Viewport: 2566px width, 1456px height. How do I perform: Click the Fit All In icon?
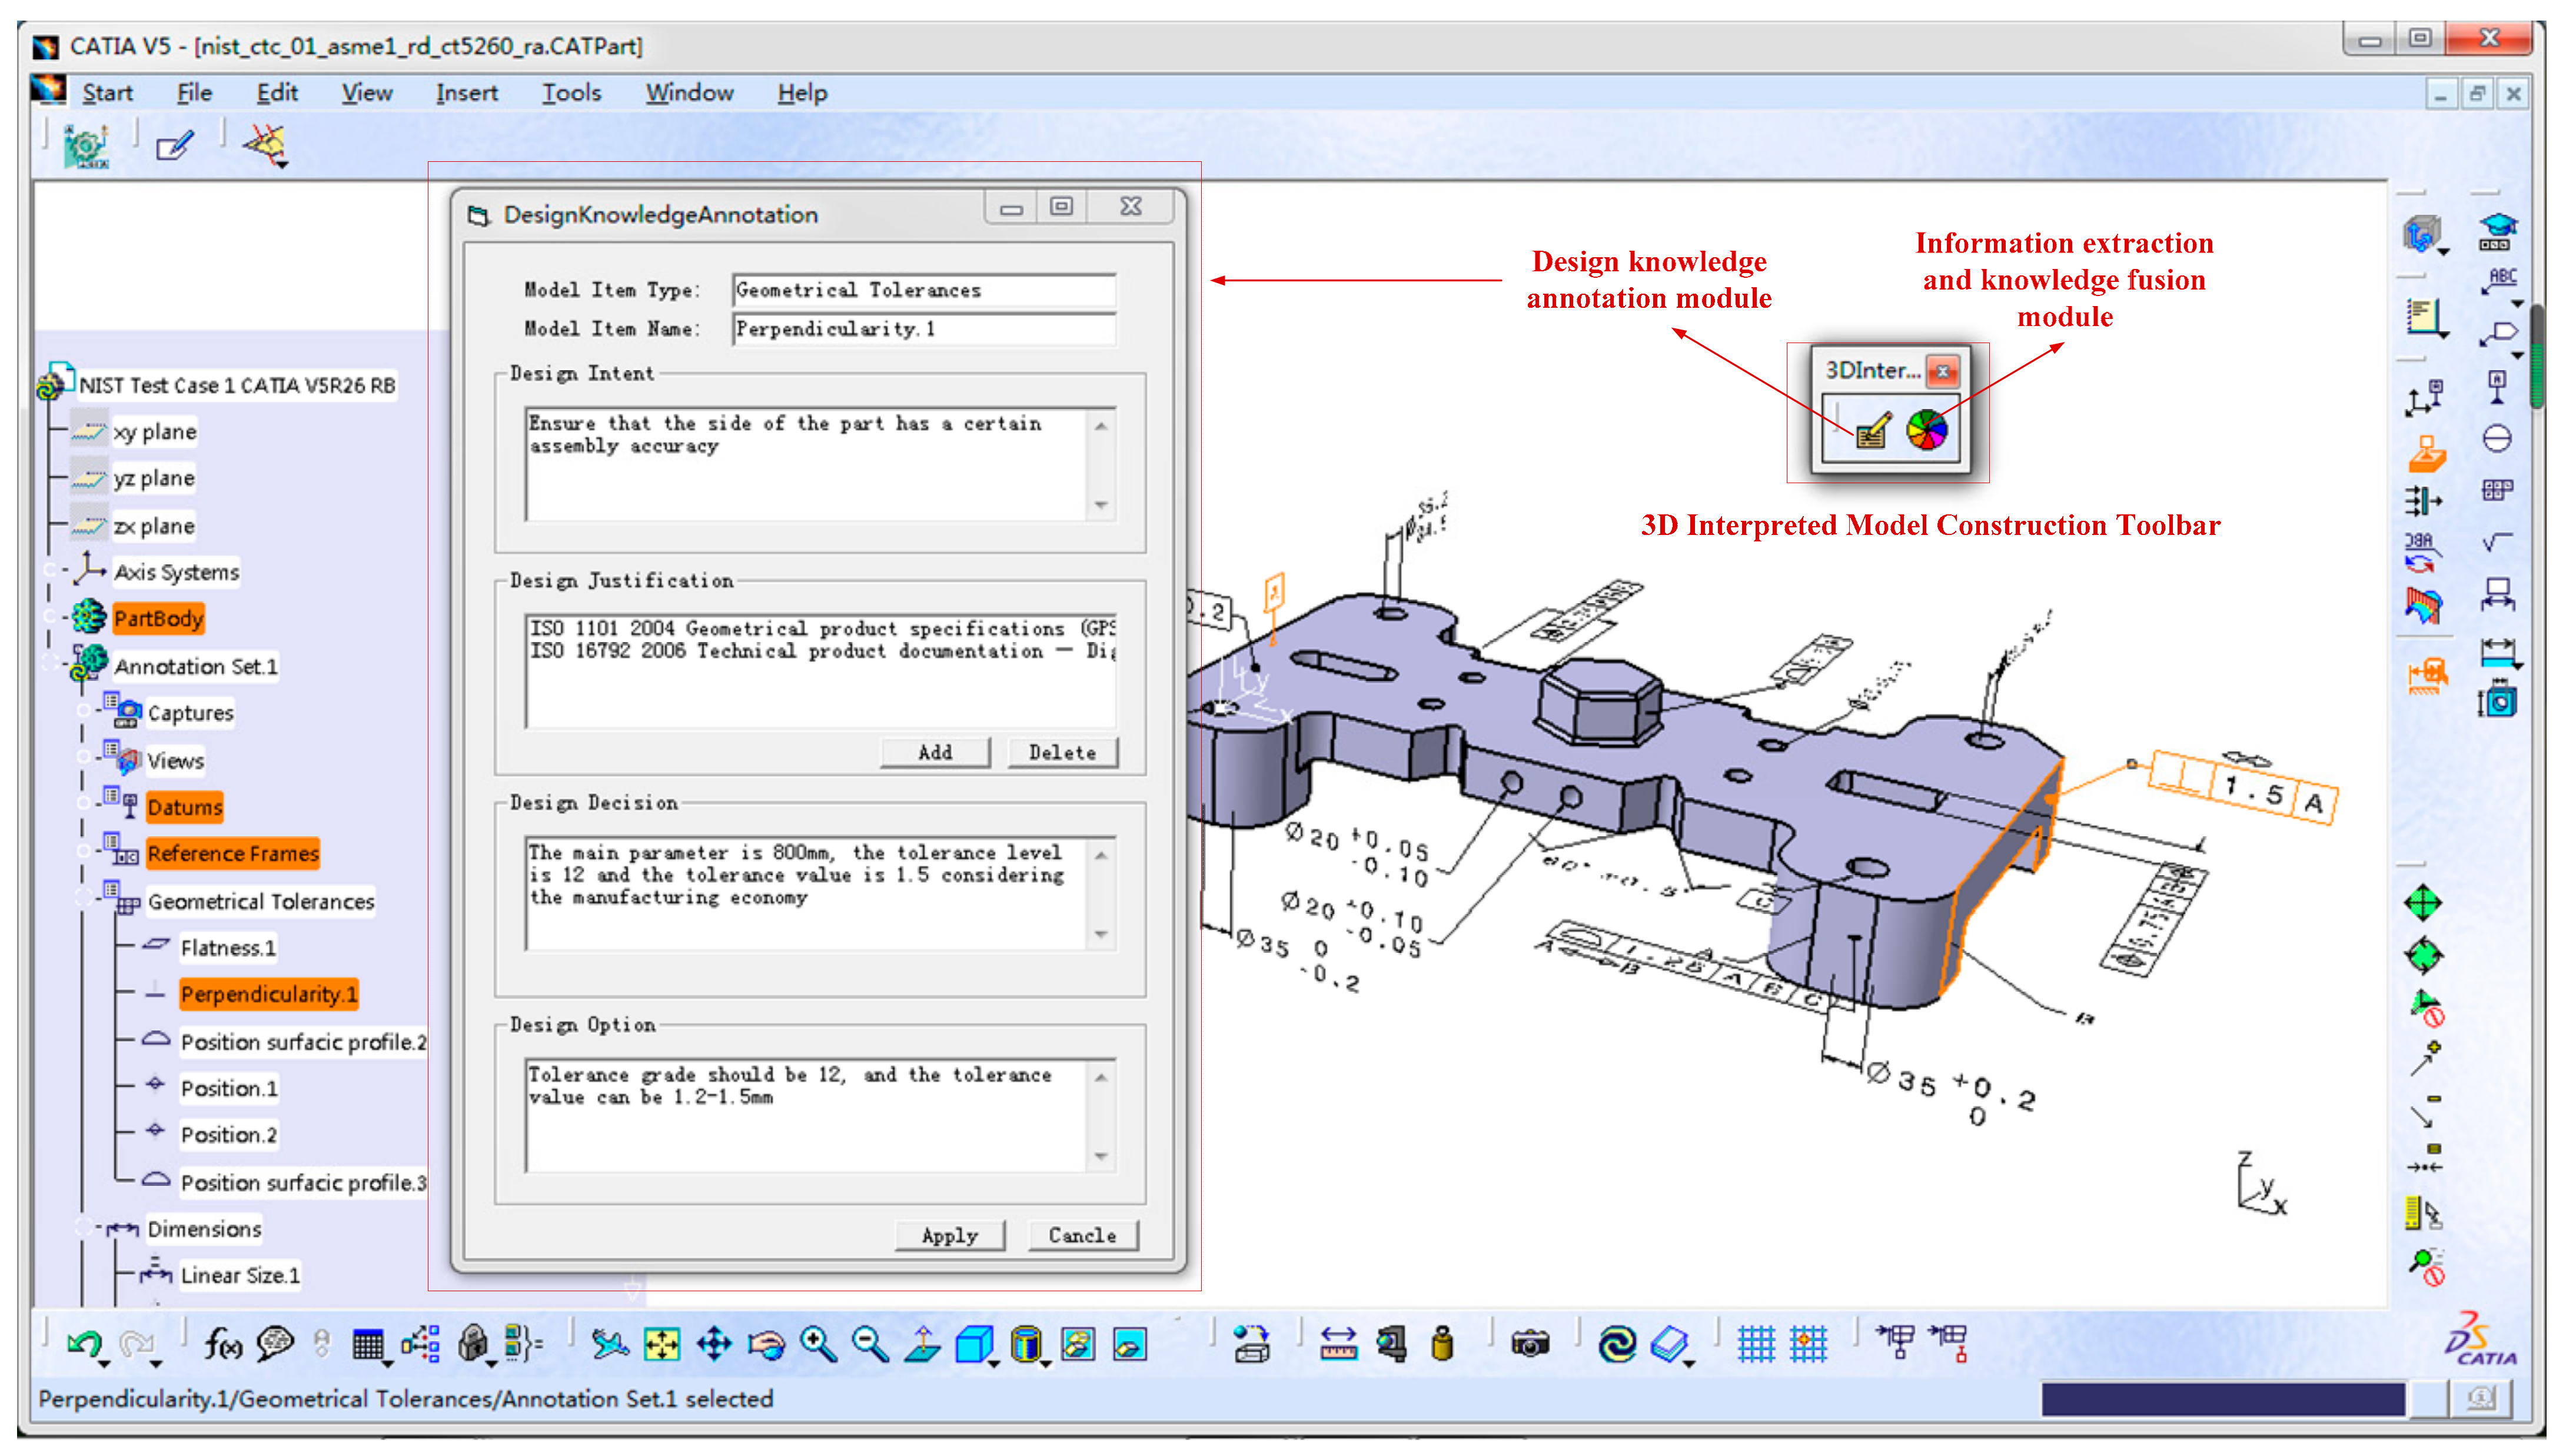pyautogui.click(x=661, y=1344)
